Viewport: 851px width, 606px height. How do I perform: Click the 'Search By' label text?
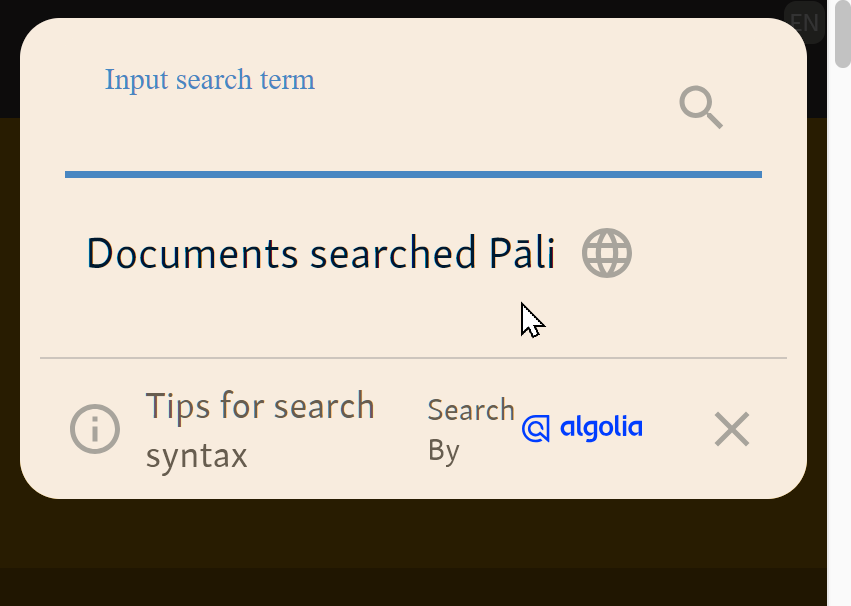[470, 430]
